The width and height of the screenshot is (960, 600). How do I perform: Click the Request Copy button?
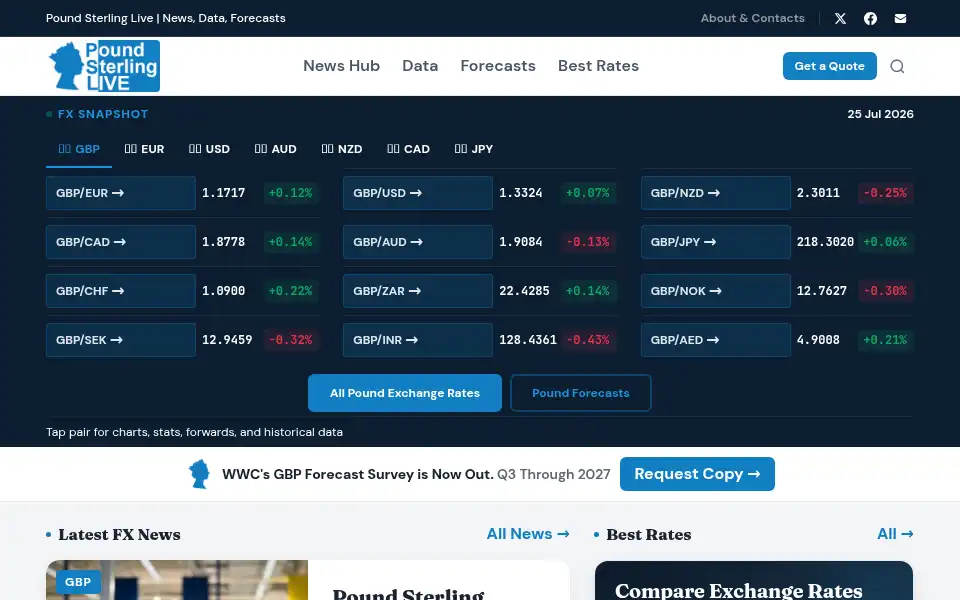697,474
